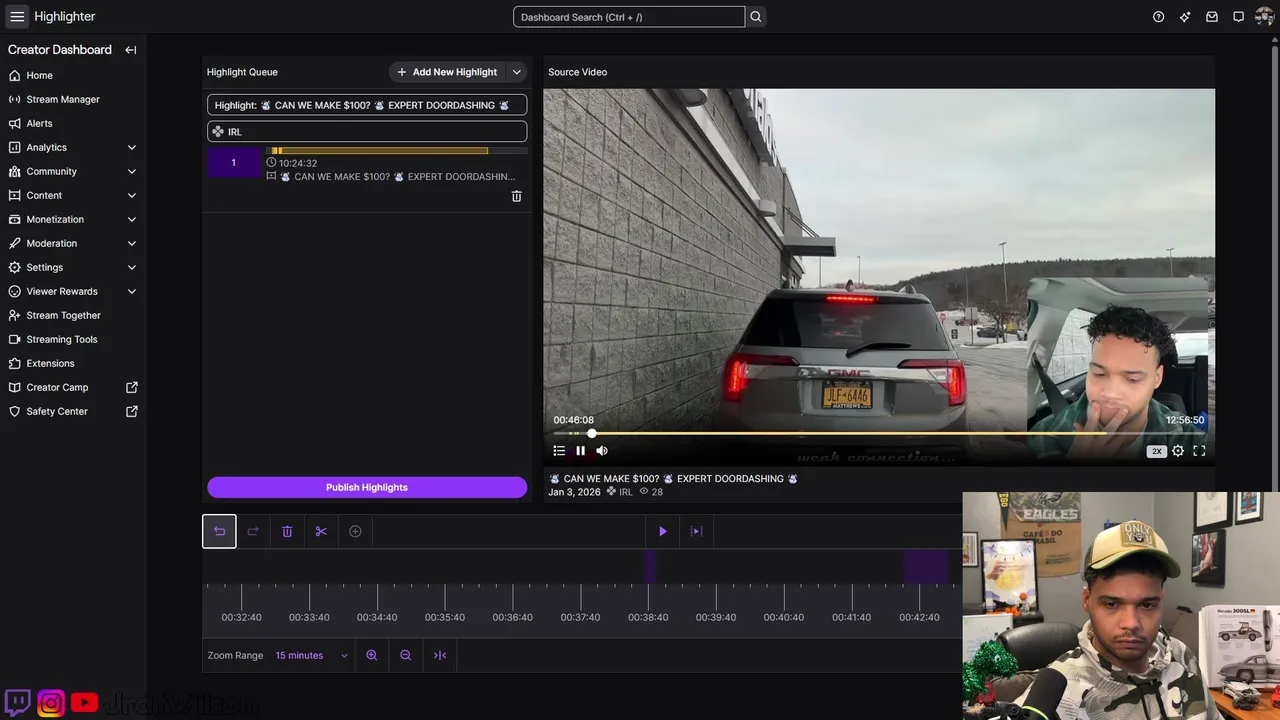
Task: Open Safety Center external link icon
Action: (x=132, y=411)
